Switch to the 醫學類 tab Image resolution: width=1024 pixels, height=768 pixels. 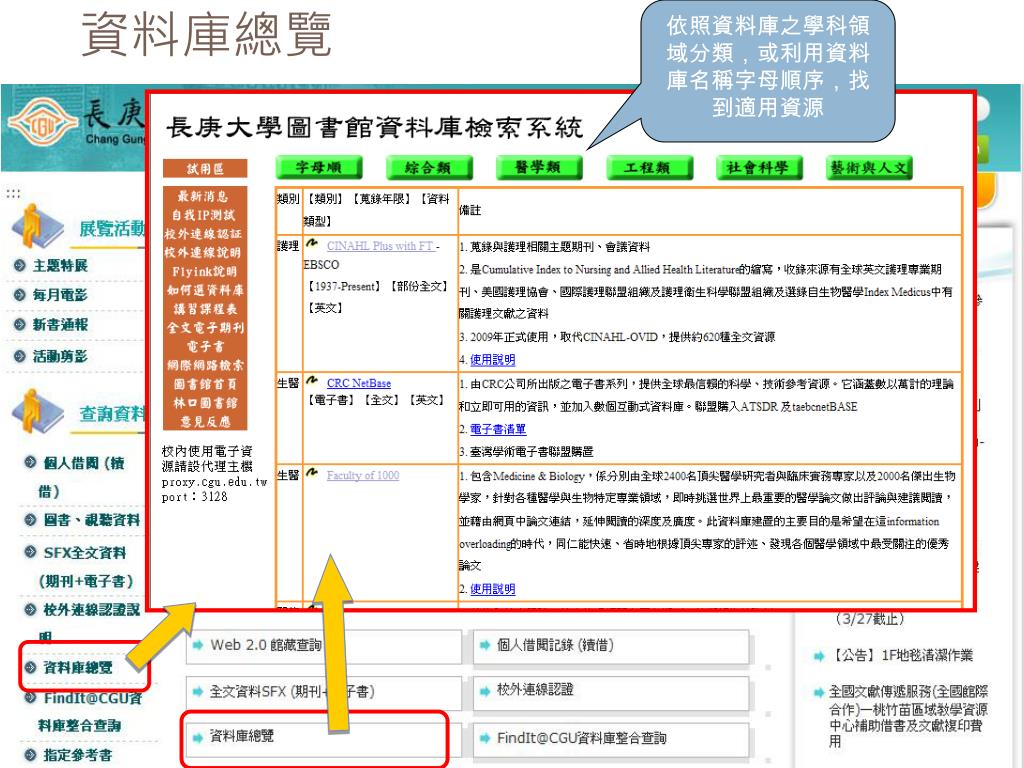click(x=538, y=168)
